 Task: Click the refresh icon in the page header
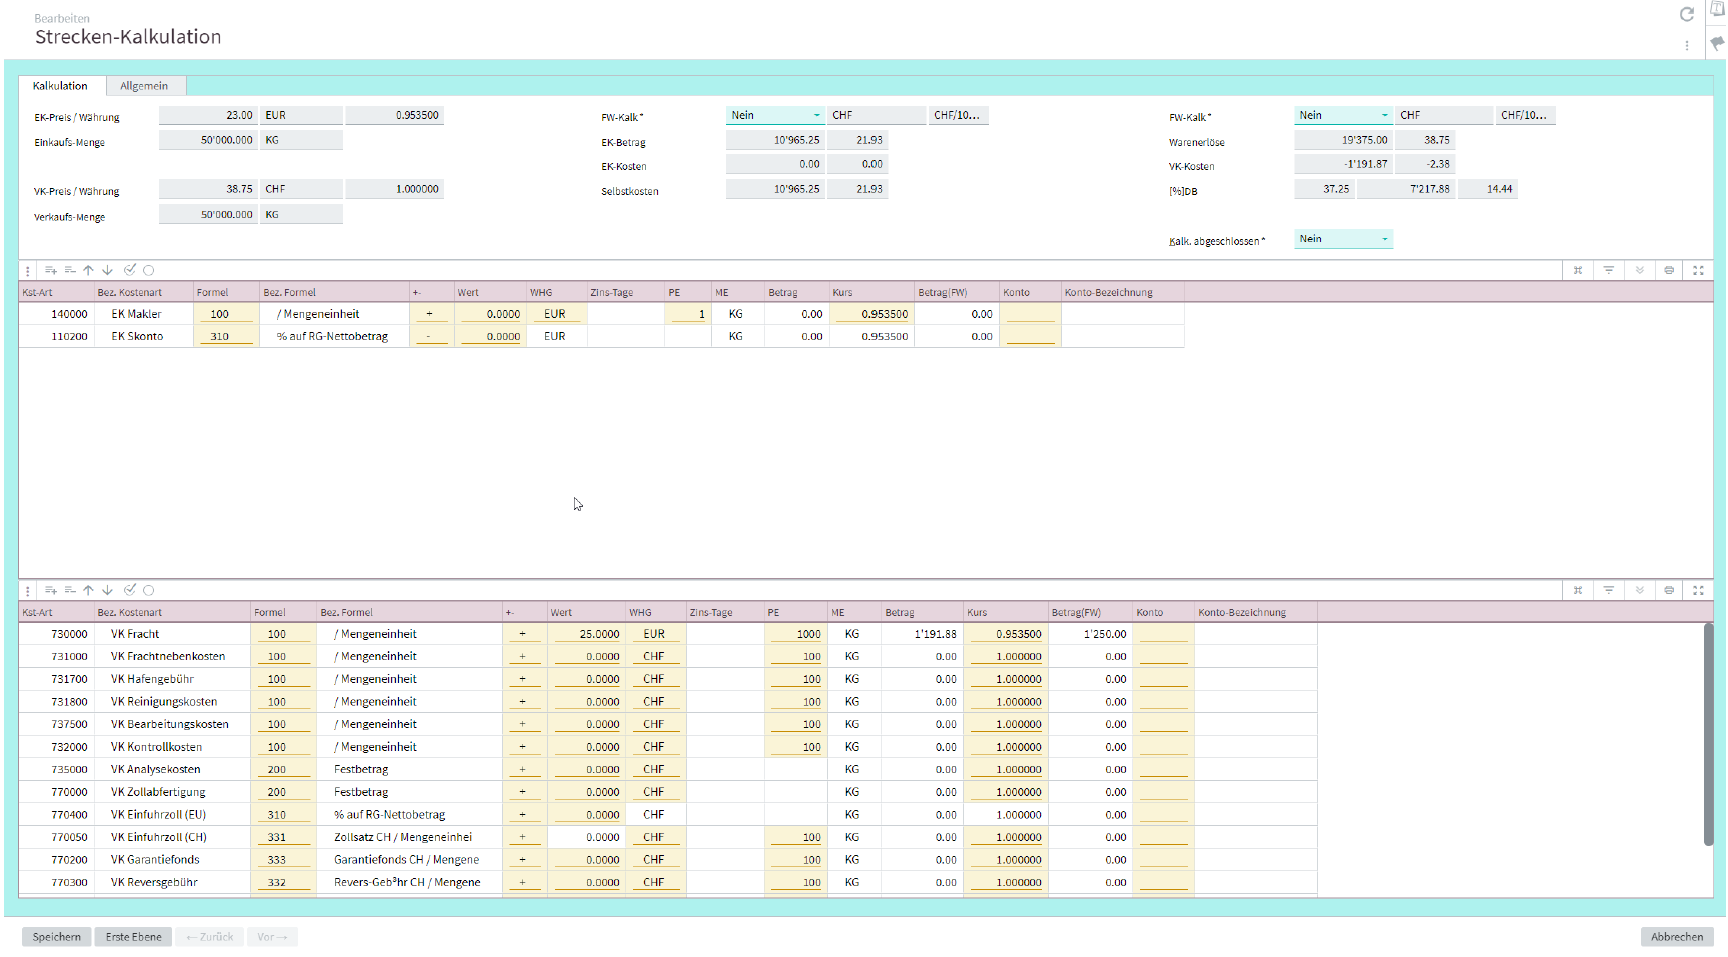tap(1686, 14)
